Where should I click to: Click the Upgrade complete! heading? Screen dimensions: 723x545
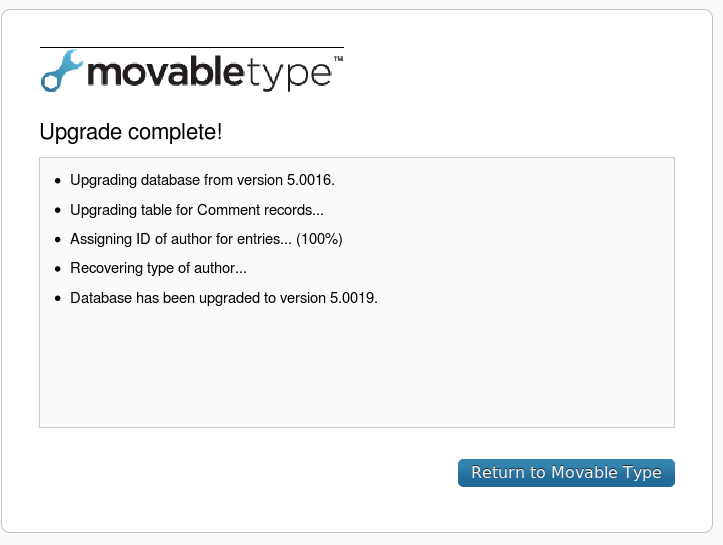[131, 132]
